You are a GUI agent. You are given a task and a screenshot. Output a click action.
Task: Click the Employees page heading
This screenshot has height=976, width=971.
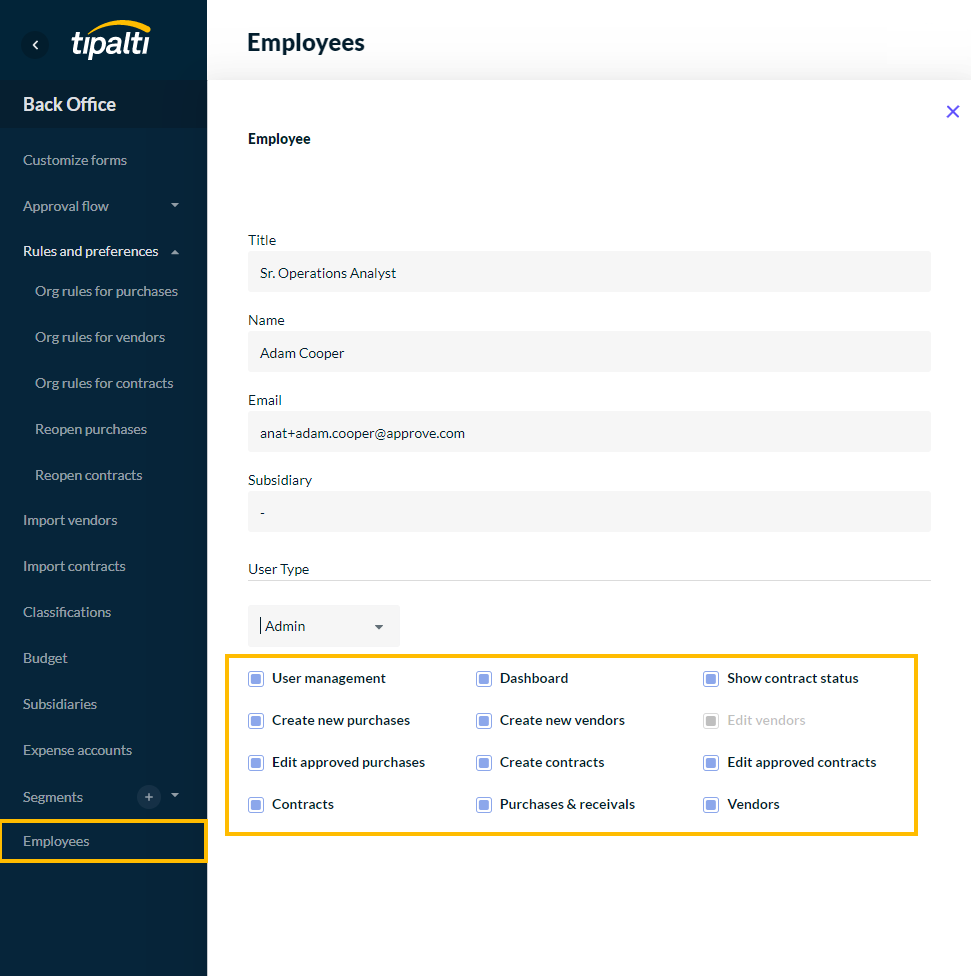306,43
